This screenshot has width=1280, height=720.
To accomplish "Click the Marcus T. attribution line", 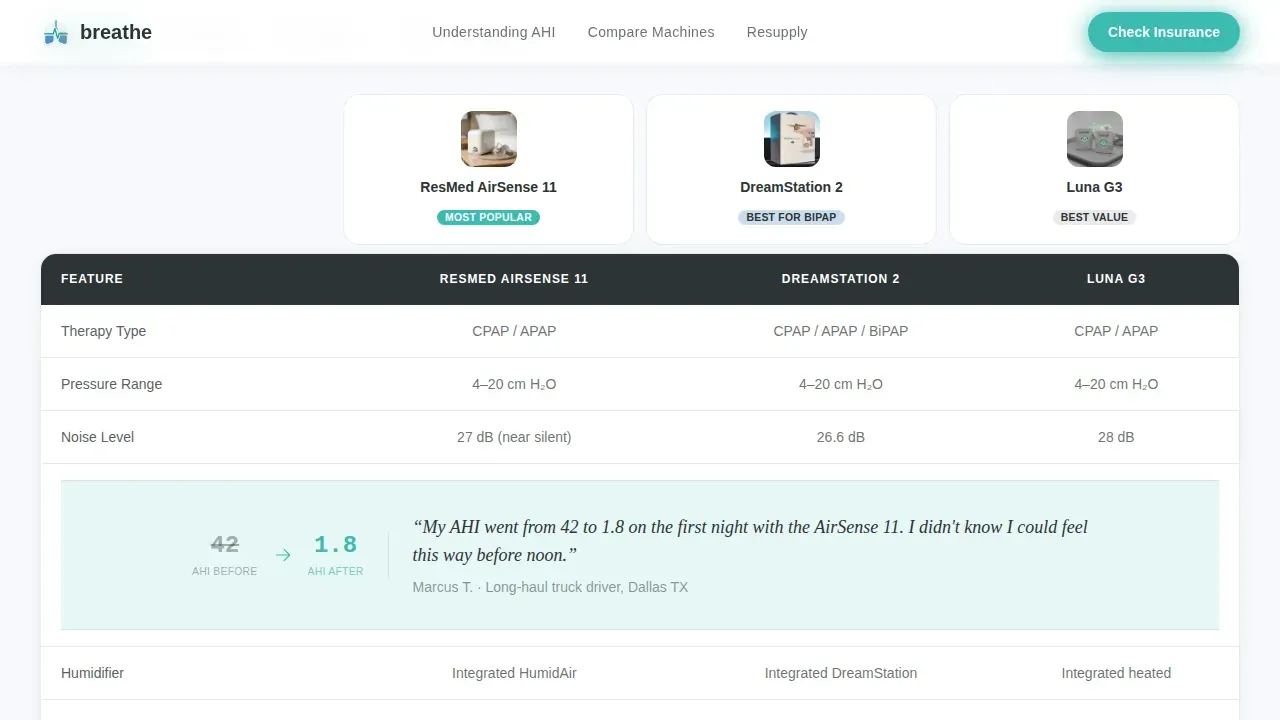I will tap(550, 587).
